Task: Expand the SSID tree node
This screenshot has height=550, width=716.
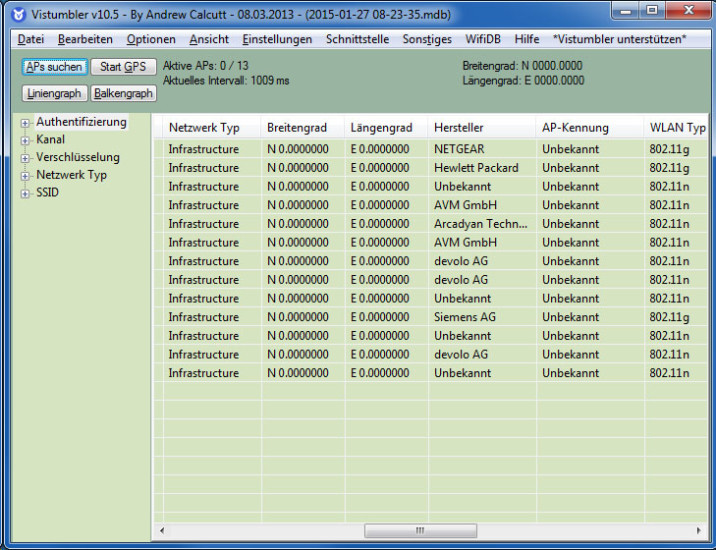Action: click(x=26, y=193)
